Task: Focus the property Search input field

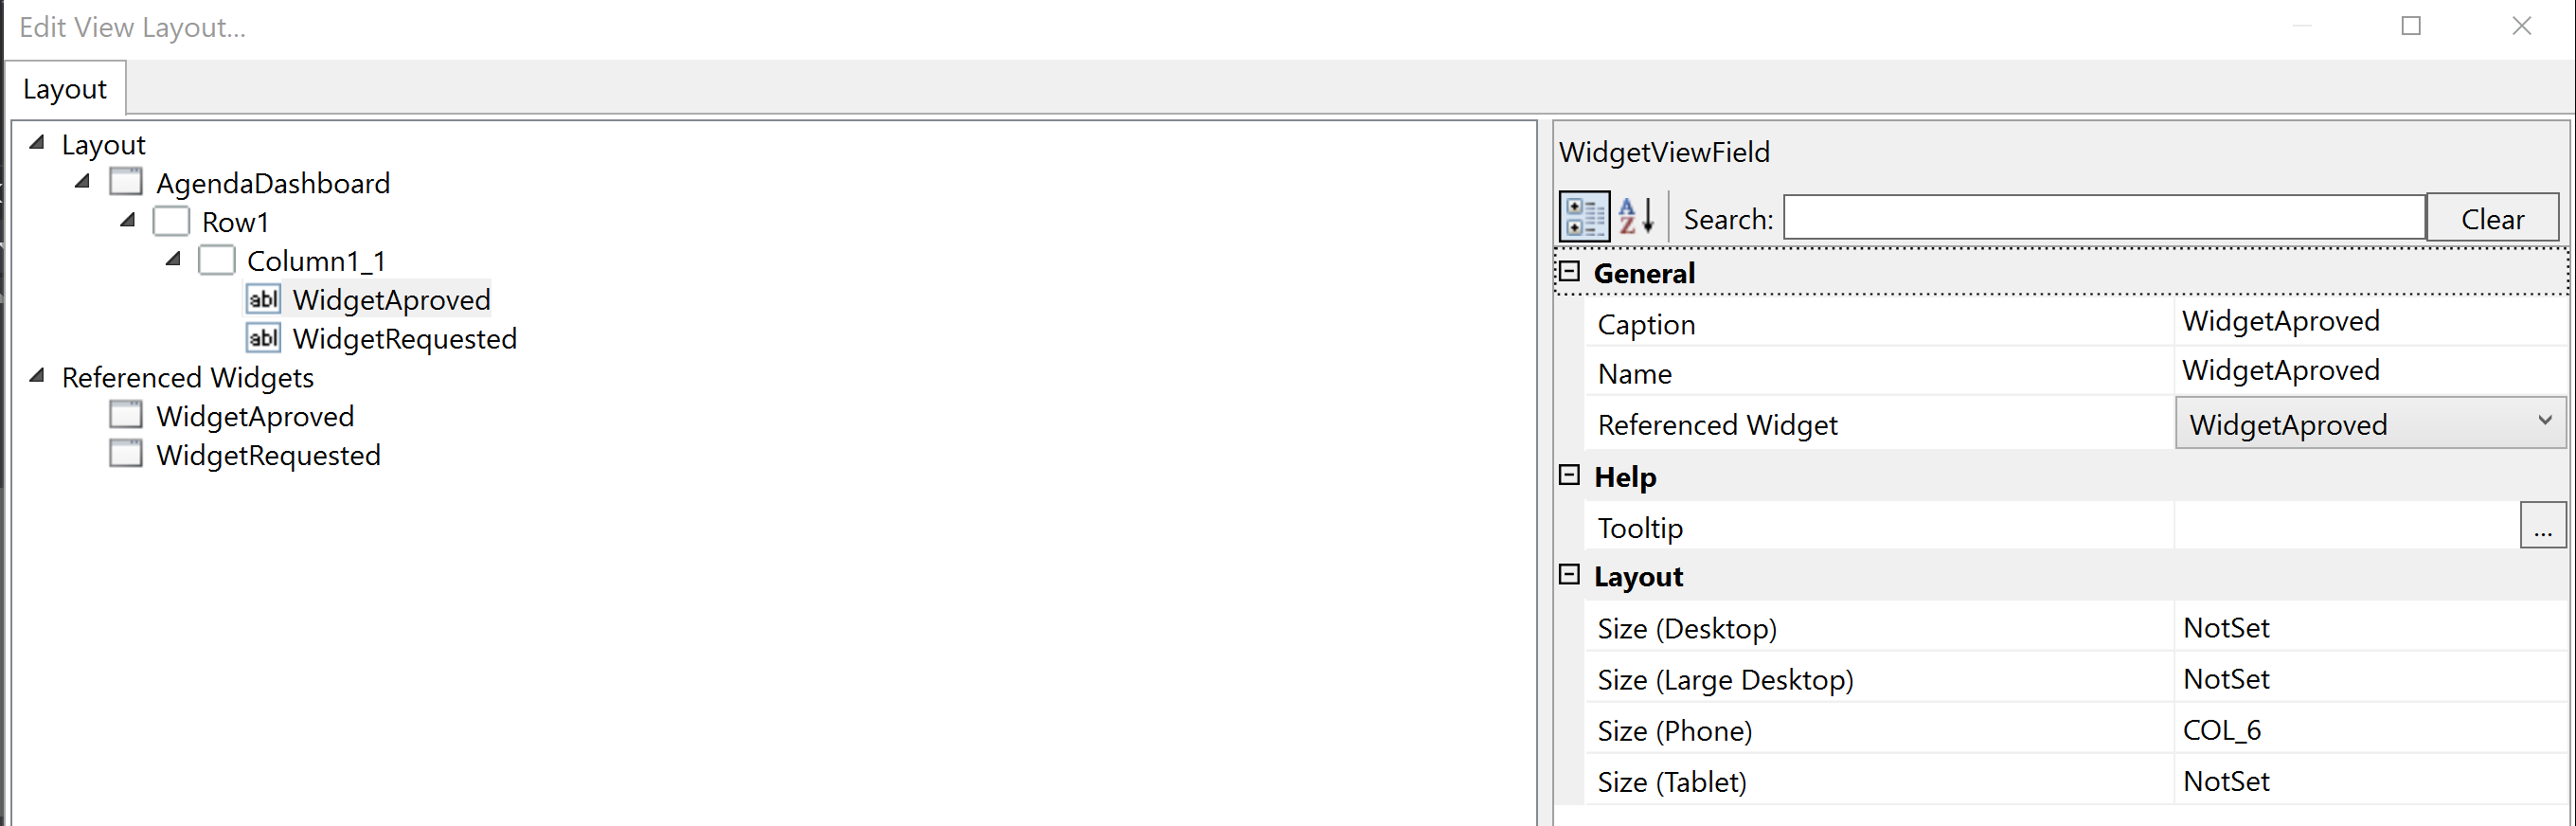Action: 2105,218
